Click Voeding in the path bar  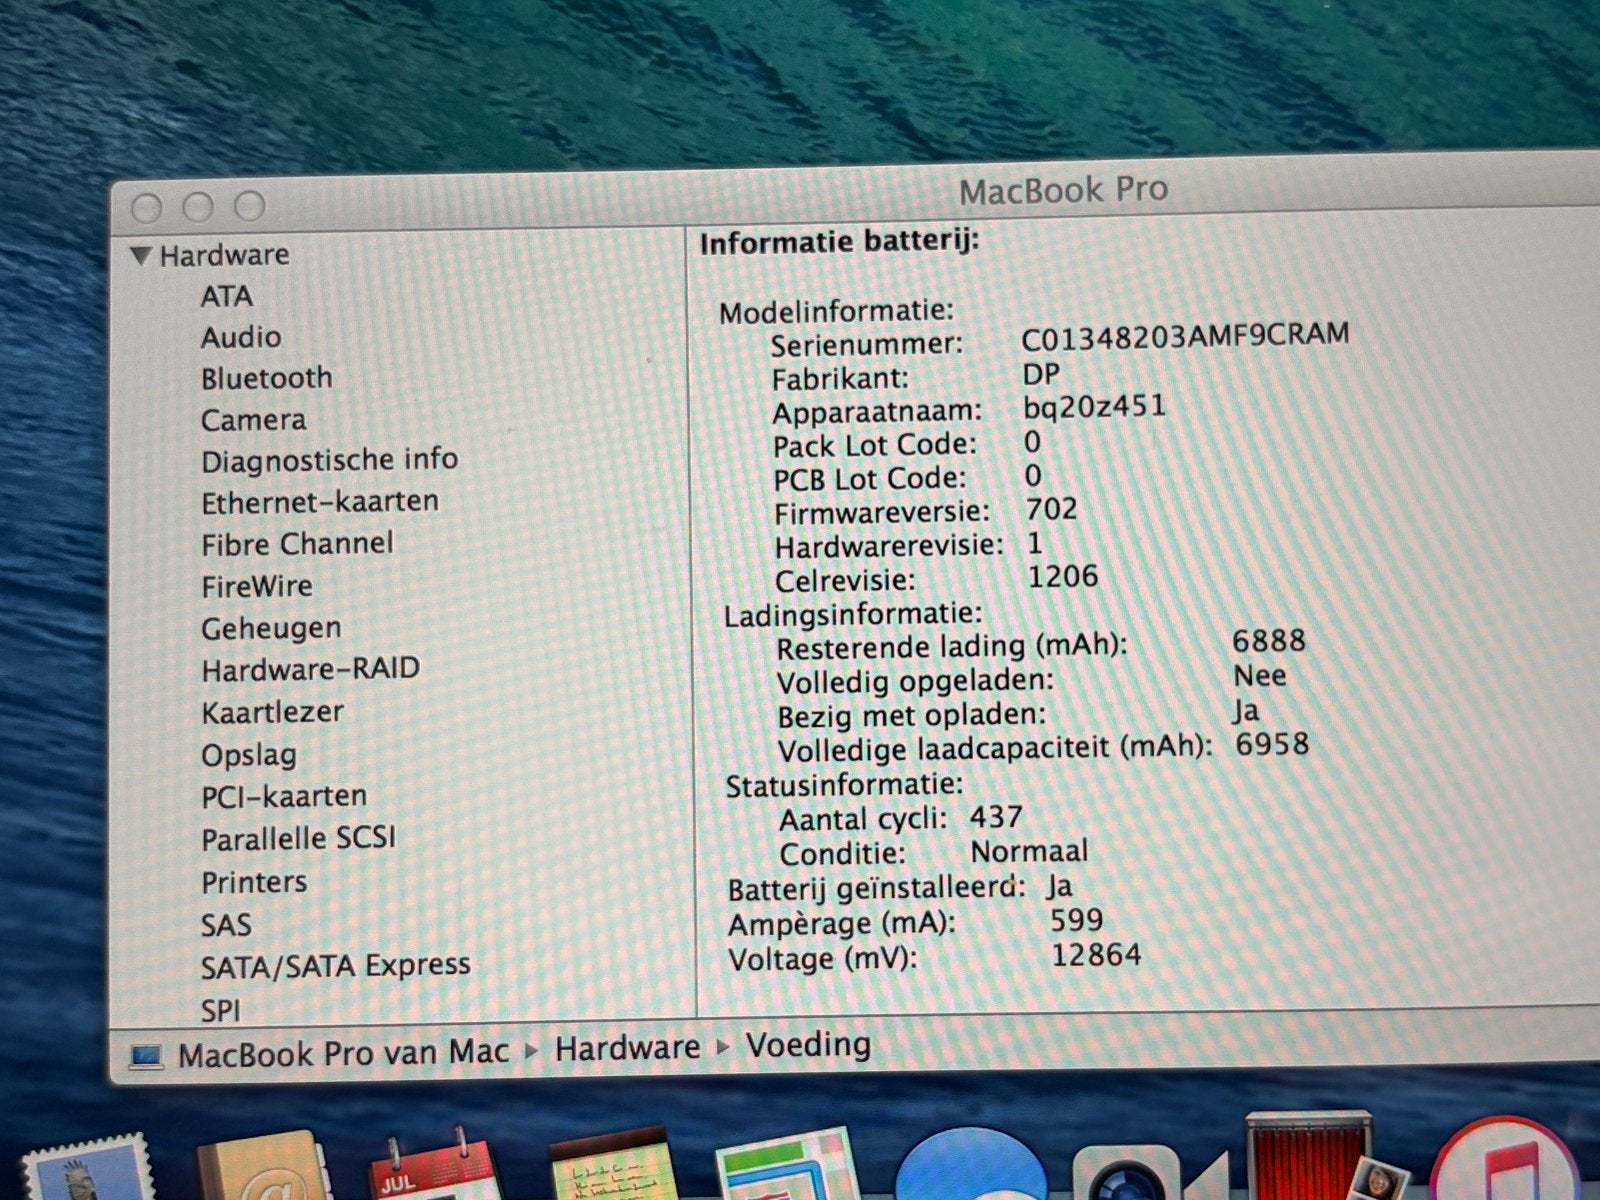(x=808, y=1045)
